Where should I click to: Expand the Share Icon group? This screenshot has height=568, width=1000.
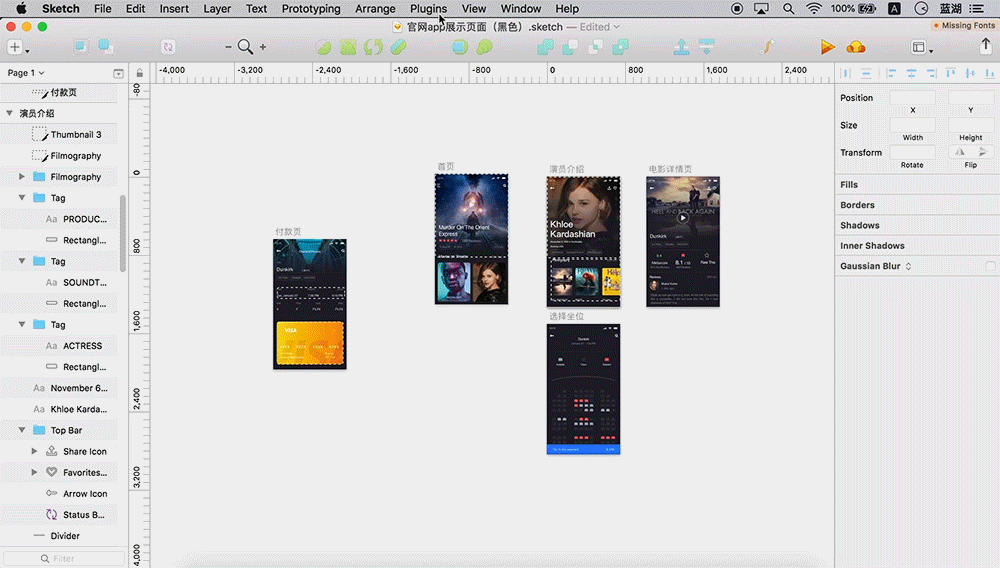point(34,451)
